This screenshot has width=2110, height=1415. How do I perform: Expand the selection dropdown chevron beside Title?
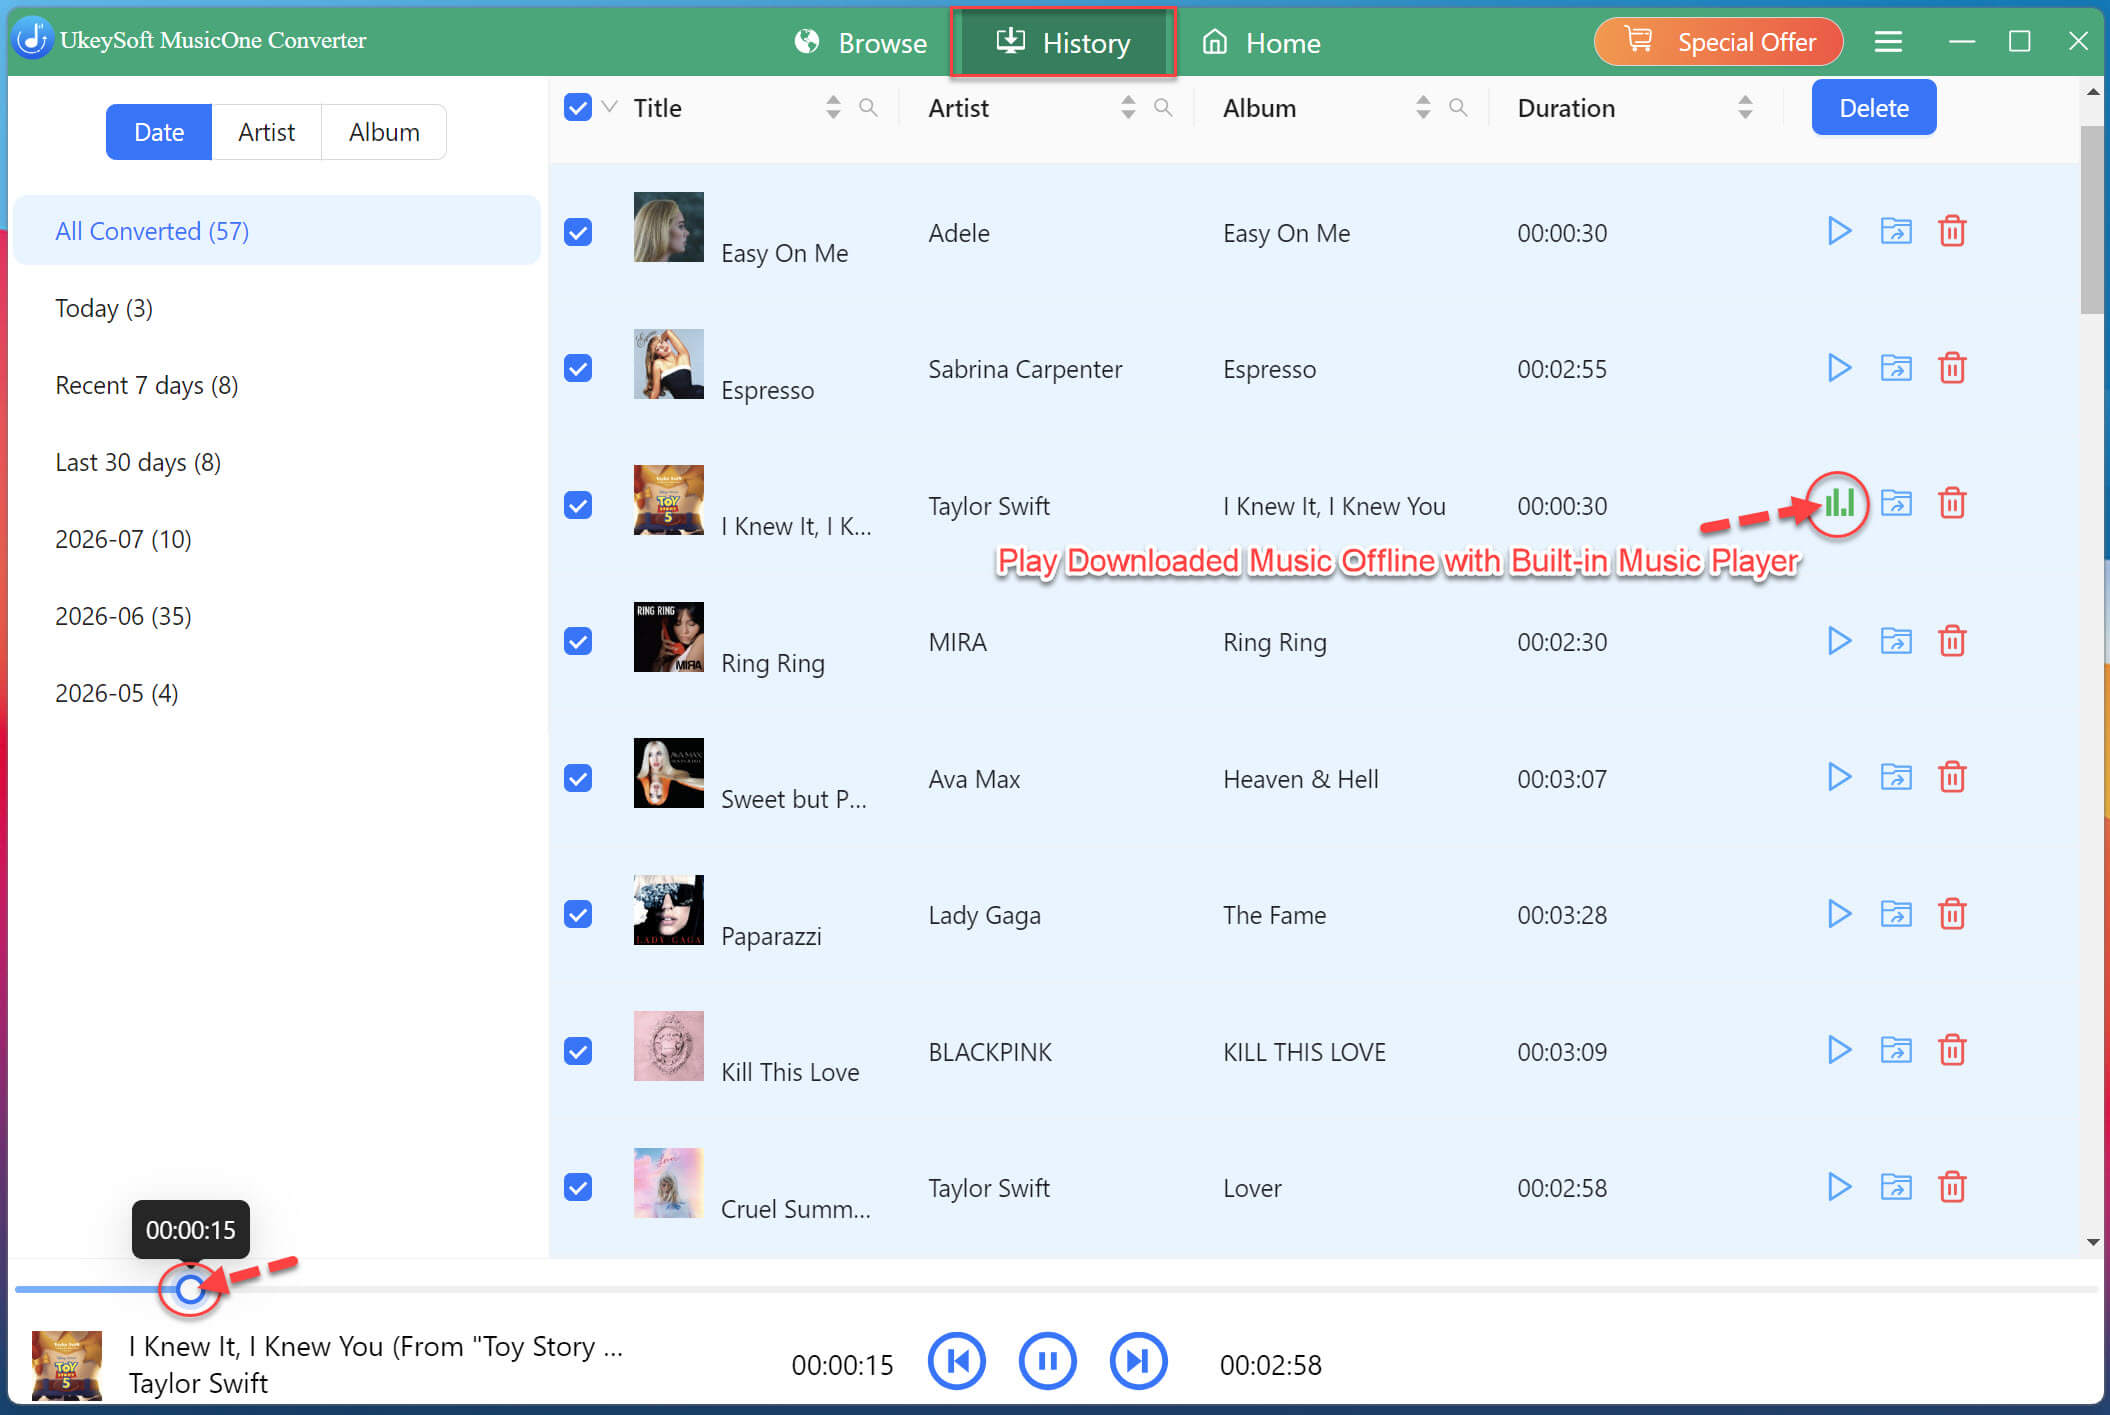(610, 107)
